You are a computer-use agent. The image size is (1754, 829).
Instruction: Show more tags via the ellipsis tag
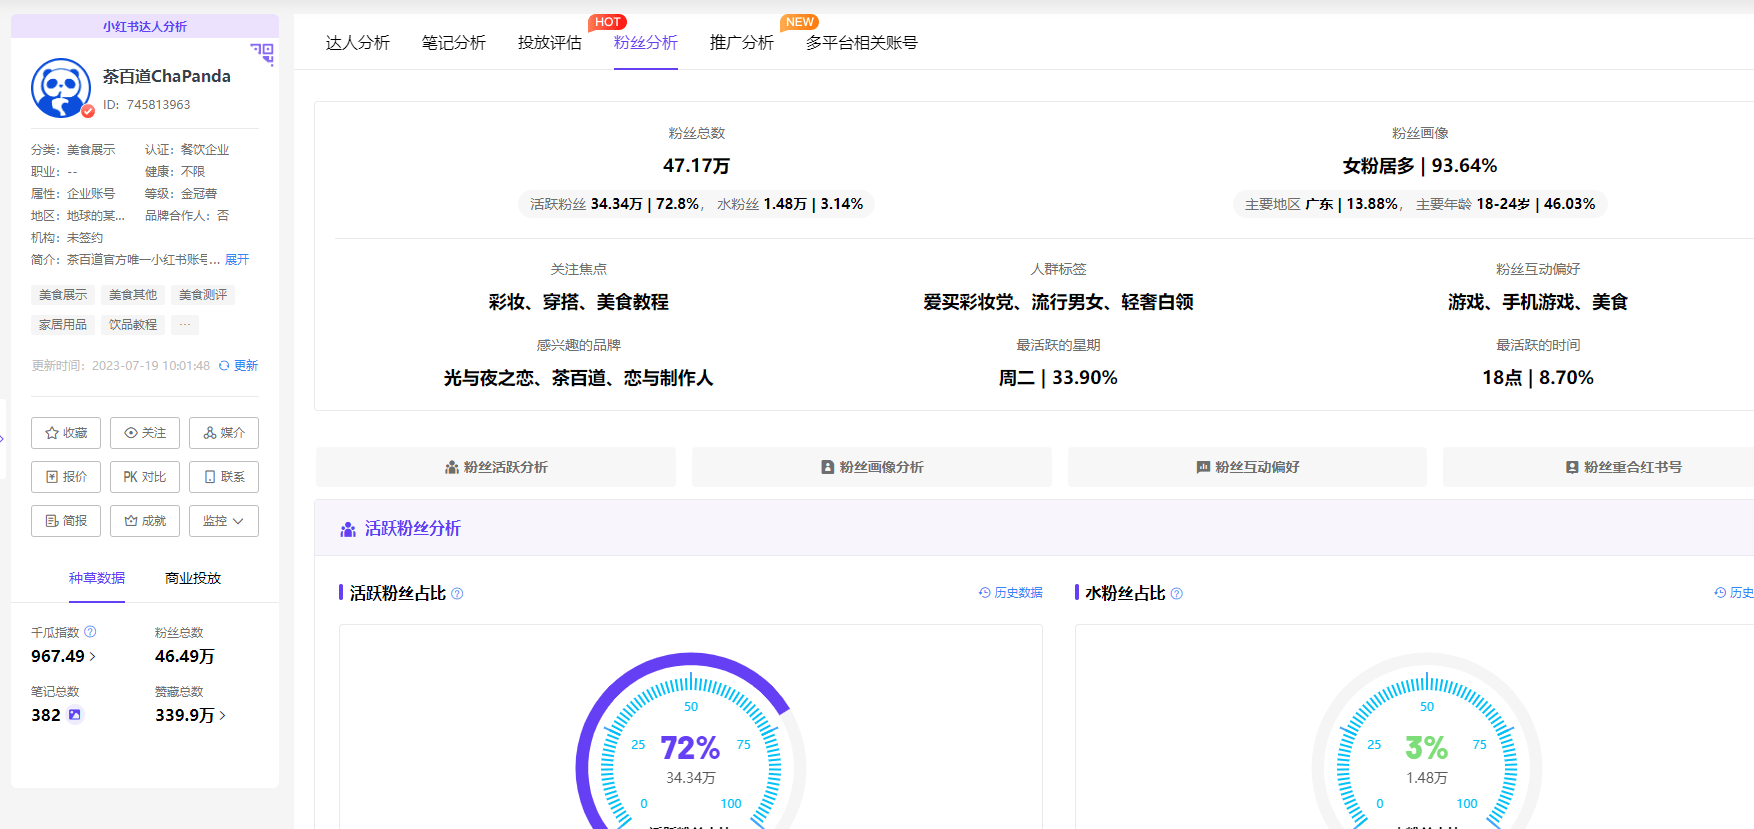pyautogui.click(x=185, y=325)
